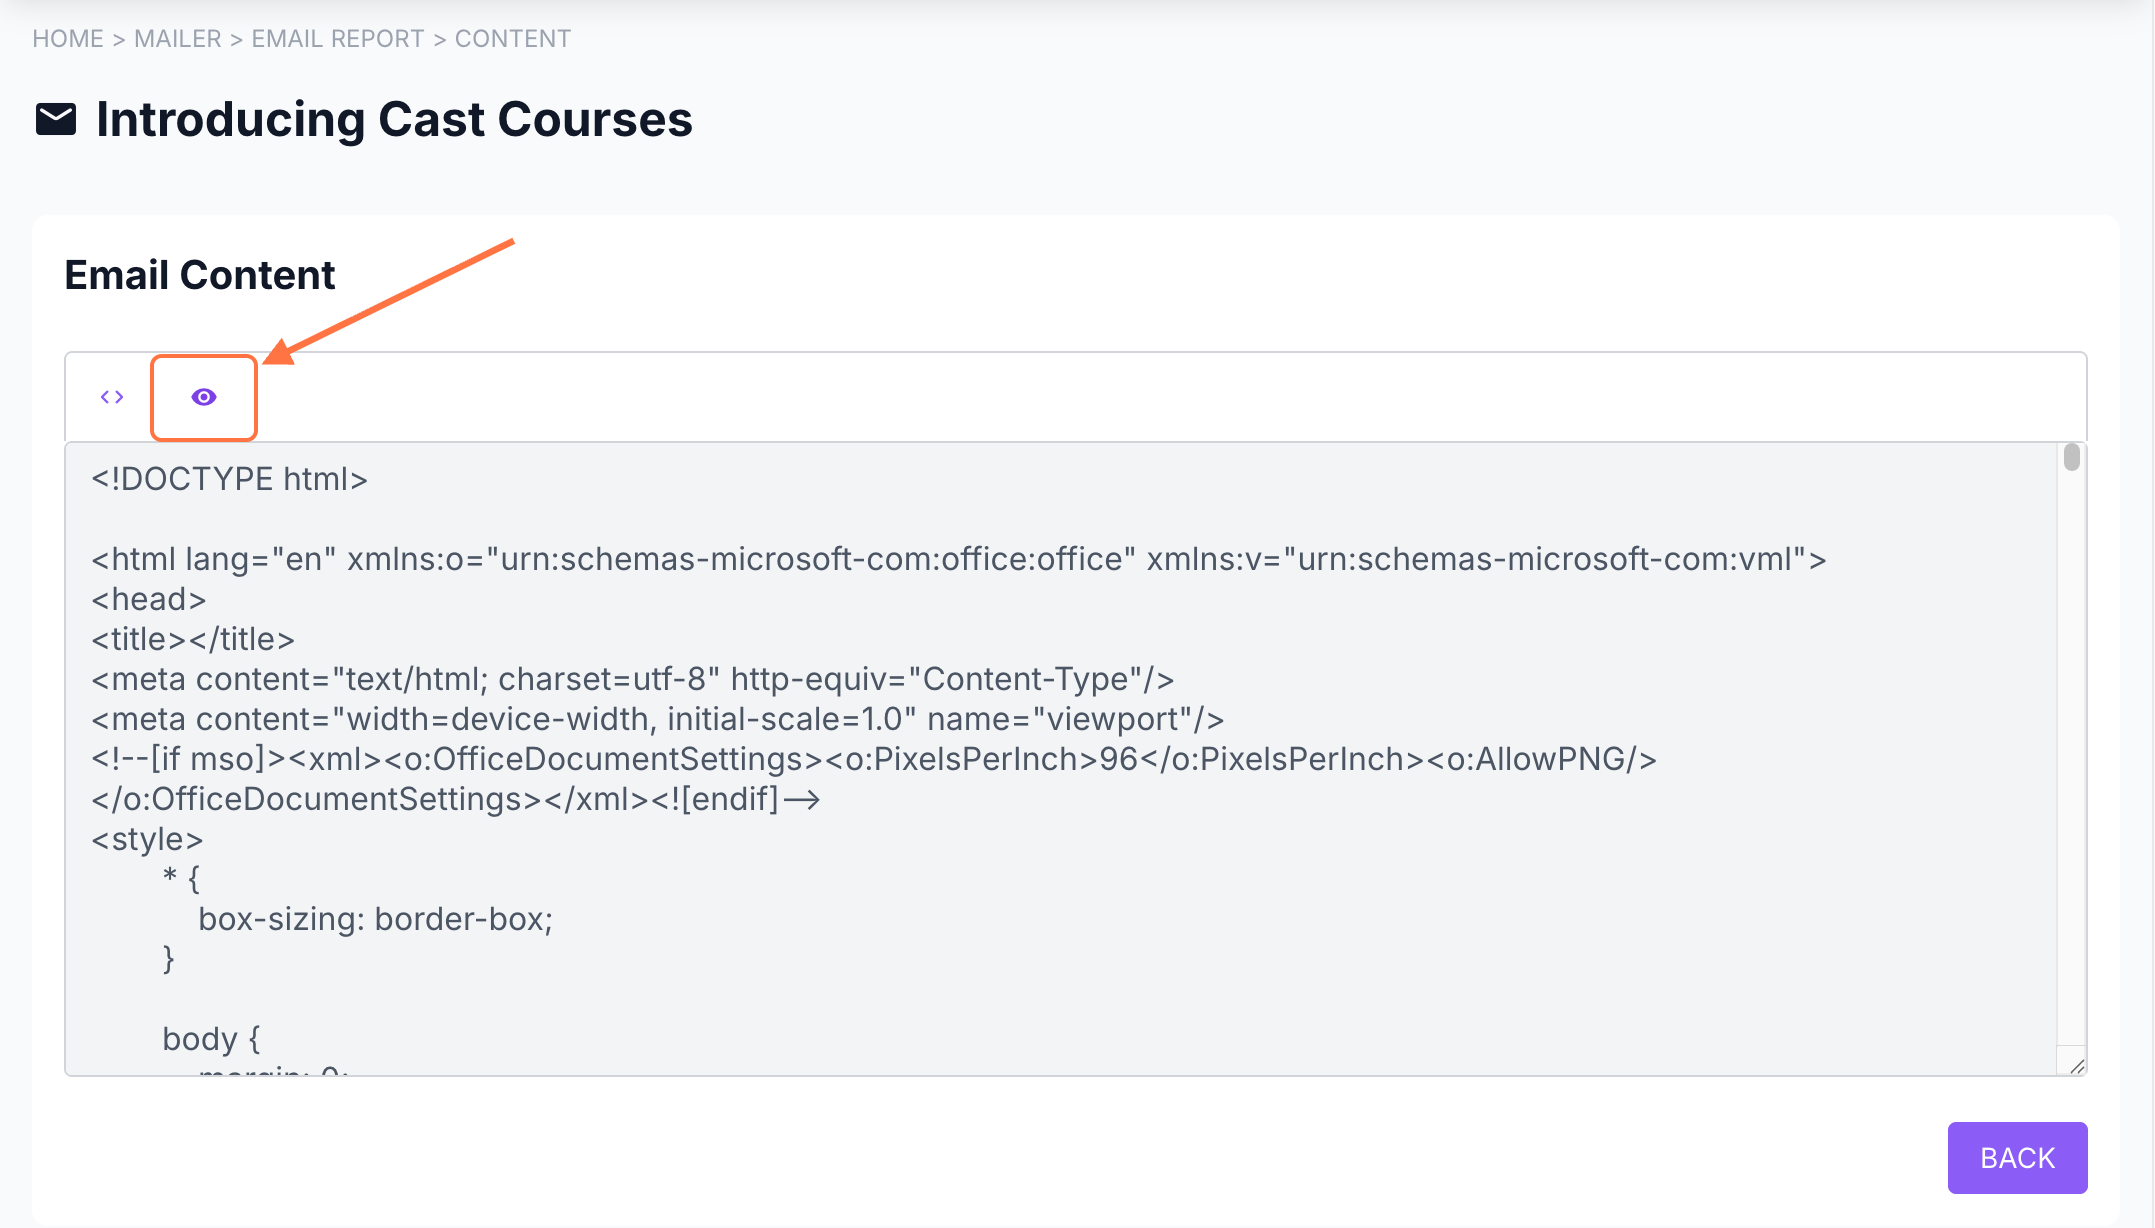2155x1228 pixels.
Task: Open MAILER breadcrumb link
Action: click(x=178, y=39)
